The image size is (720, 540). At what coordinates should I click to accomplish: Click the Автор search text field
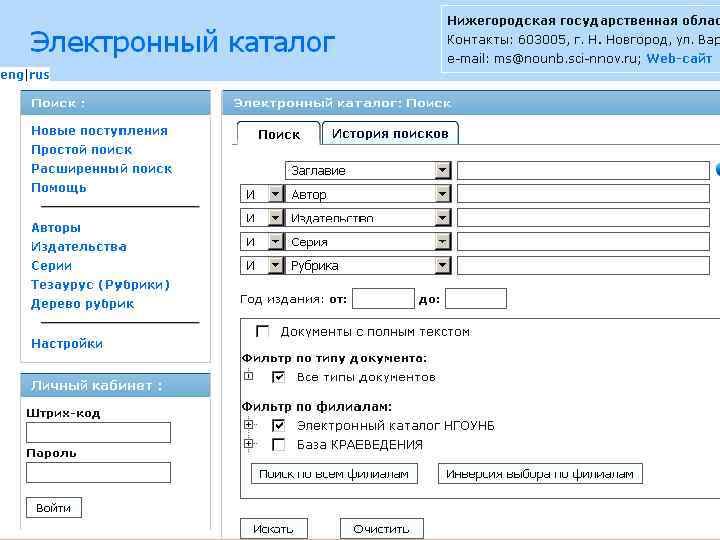coord(583,194)
